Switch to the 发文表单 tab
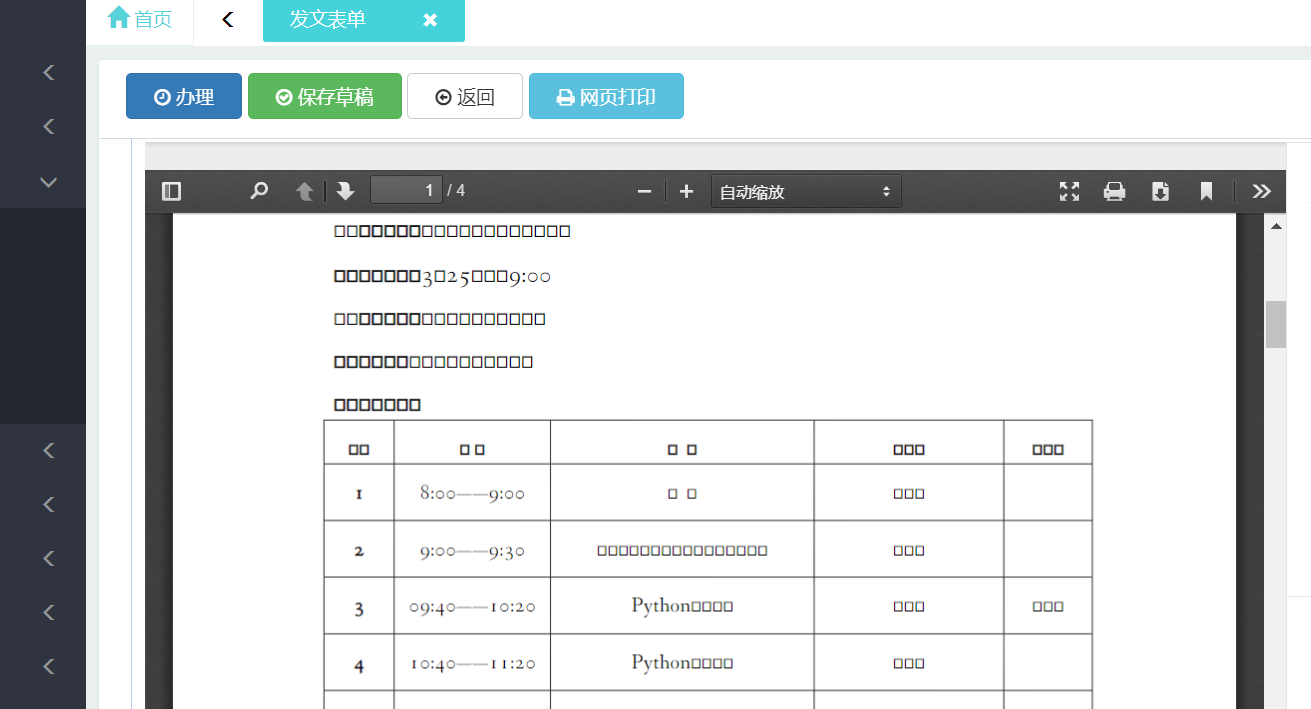The image size is (1311, 709). [x=364, y=20]
